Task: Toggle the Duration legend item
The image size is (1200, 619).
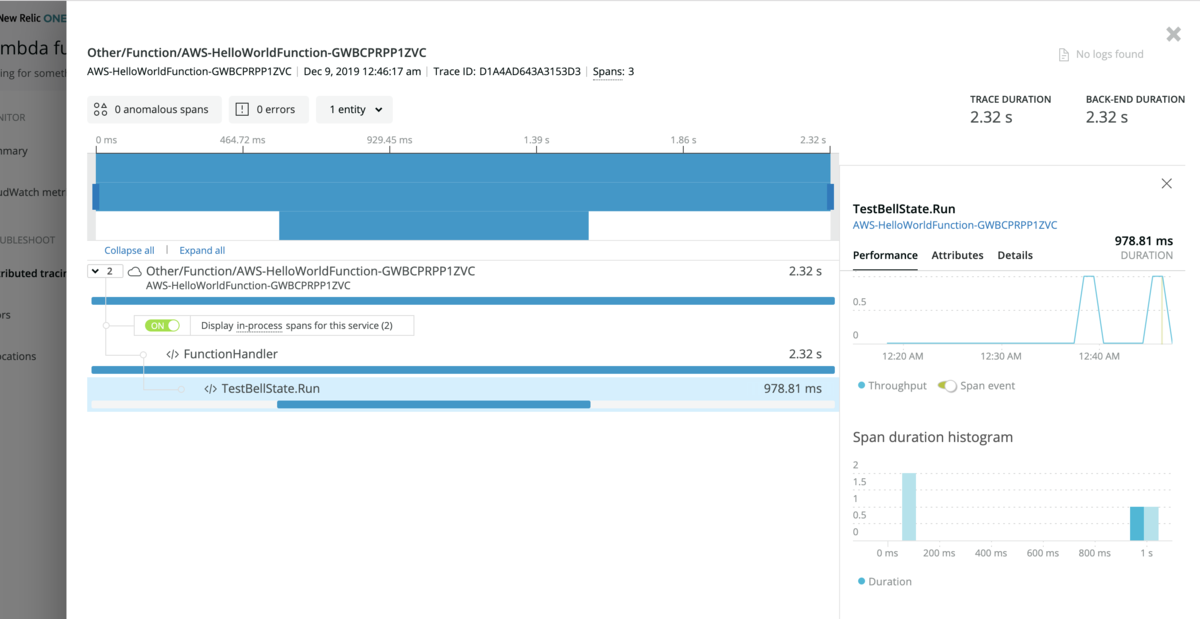Action: (x=885, y=581)
